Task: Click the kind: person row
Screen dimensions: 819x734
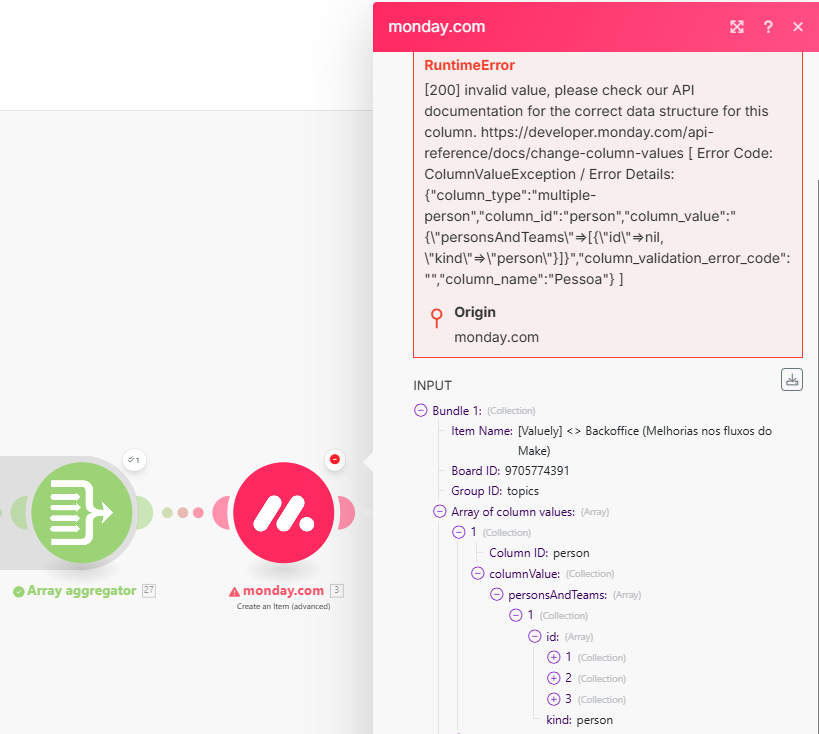Action: (580, 720)
